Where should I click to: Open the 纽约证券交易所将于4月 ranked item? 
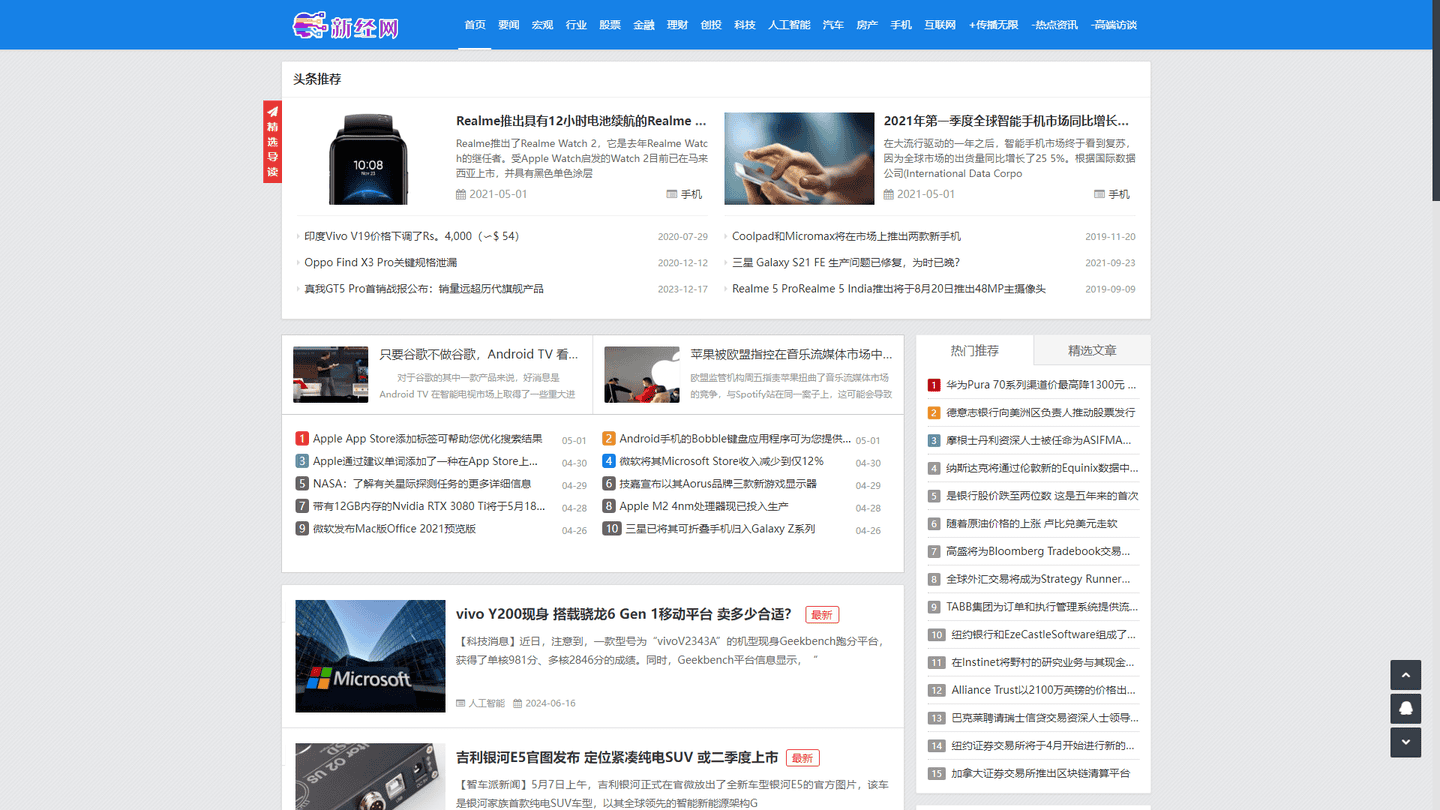pyautogui.click(x=1044, y=745)
